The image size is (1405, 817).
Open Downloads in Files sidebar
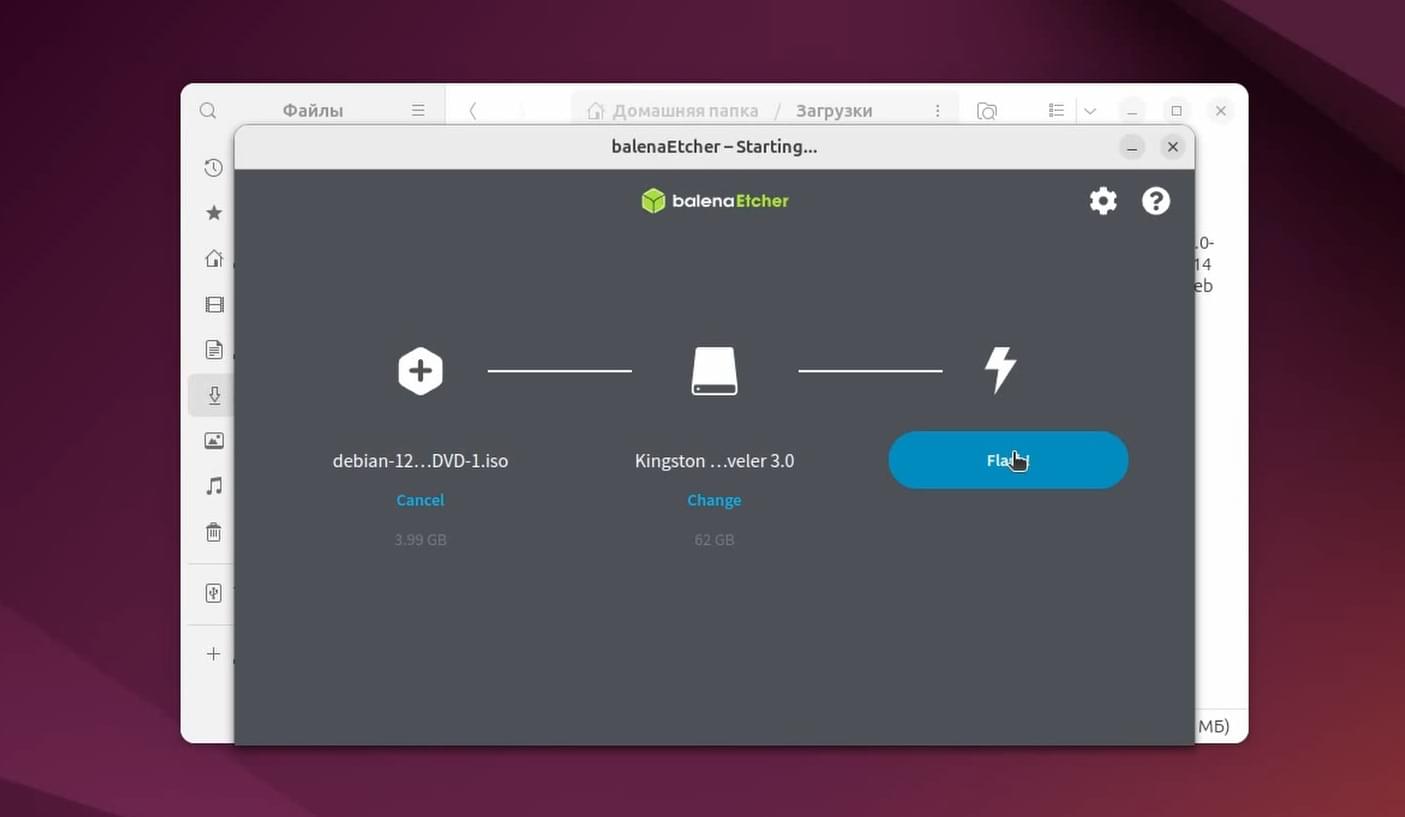click(x=213, y=395)
